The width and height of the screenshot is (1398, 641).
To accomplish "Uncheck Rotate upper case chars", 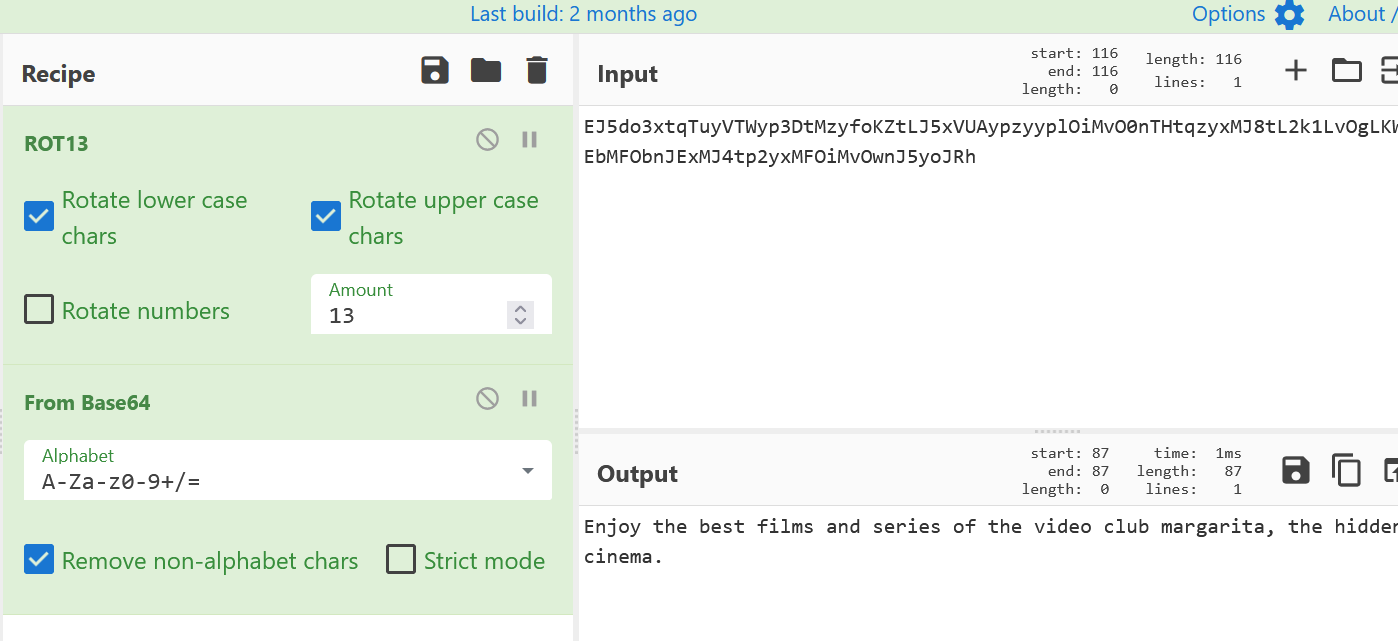I will pyautogui.click(x=326, y=216).
